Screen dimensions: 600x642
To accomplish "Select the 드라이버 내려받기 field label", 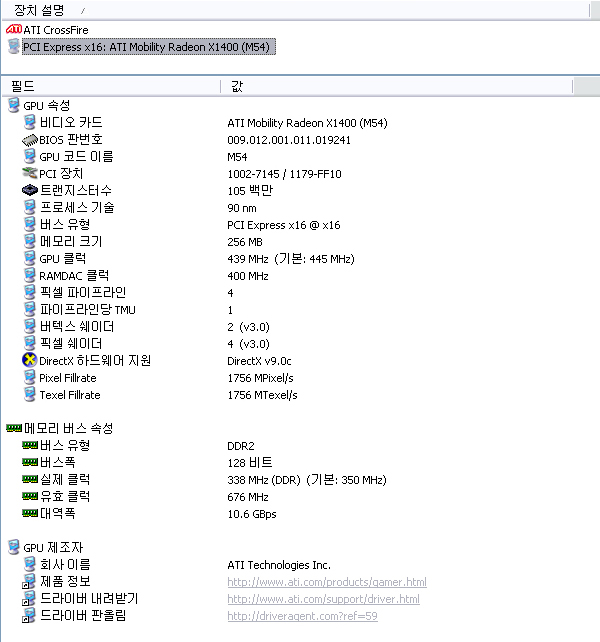I will 89,599.
